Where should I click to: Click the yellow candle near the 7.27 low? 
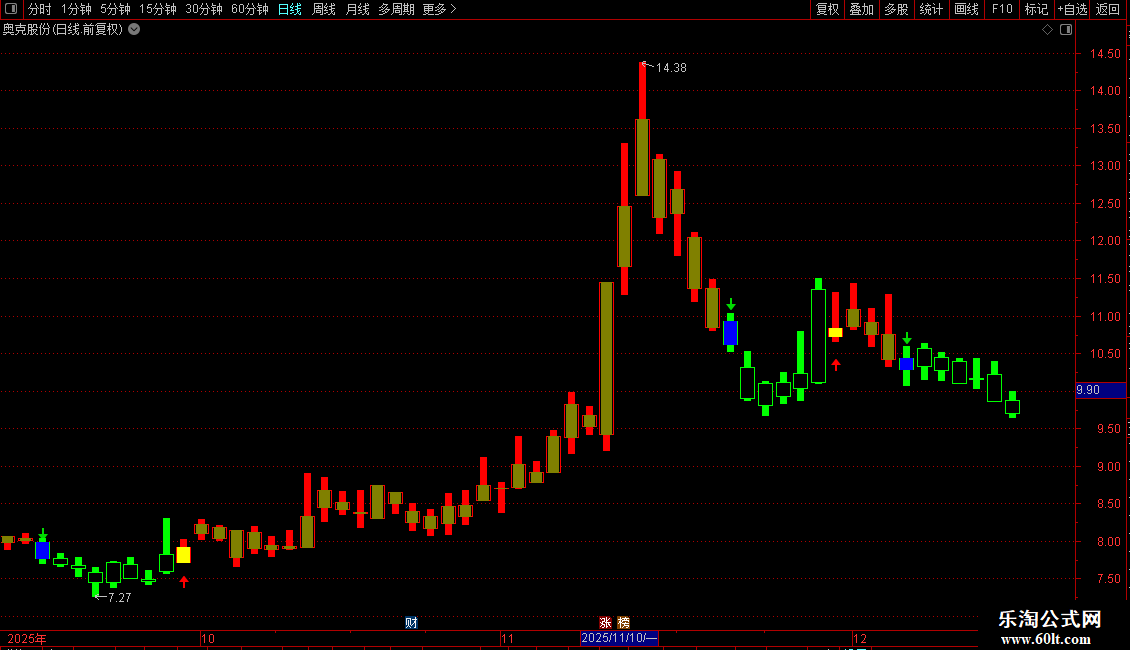click(184, 554)
